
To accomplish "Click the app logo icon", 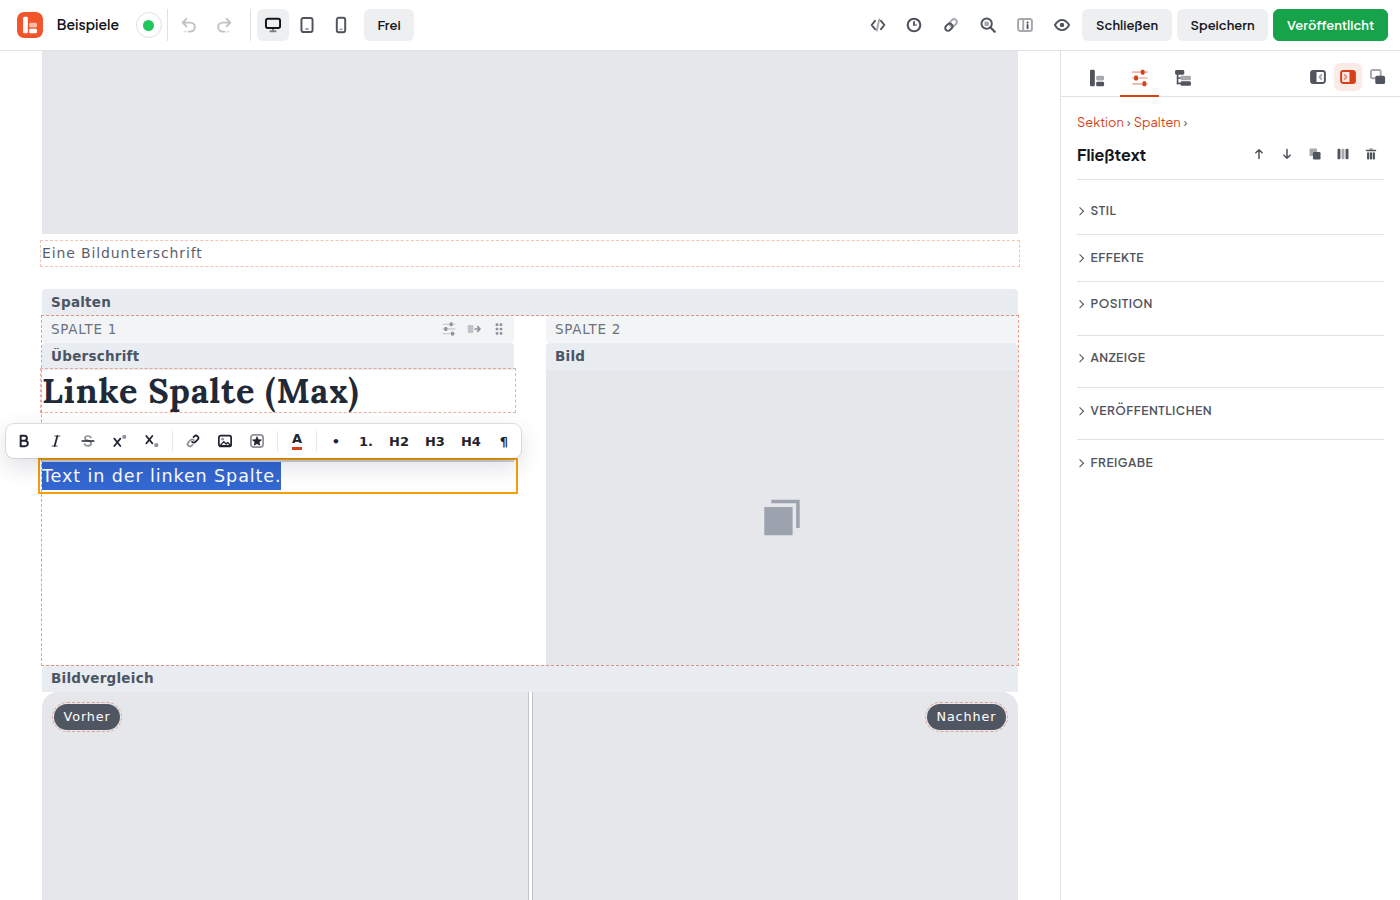I will pyautogui.click(x=30, y=25).
